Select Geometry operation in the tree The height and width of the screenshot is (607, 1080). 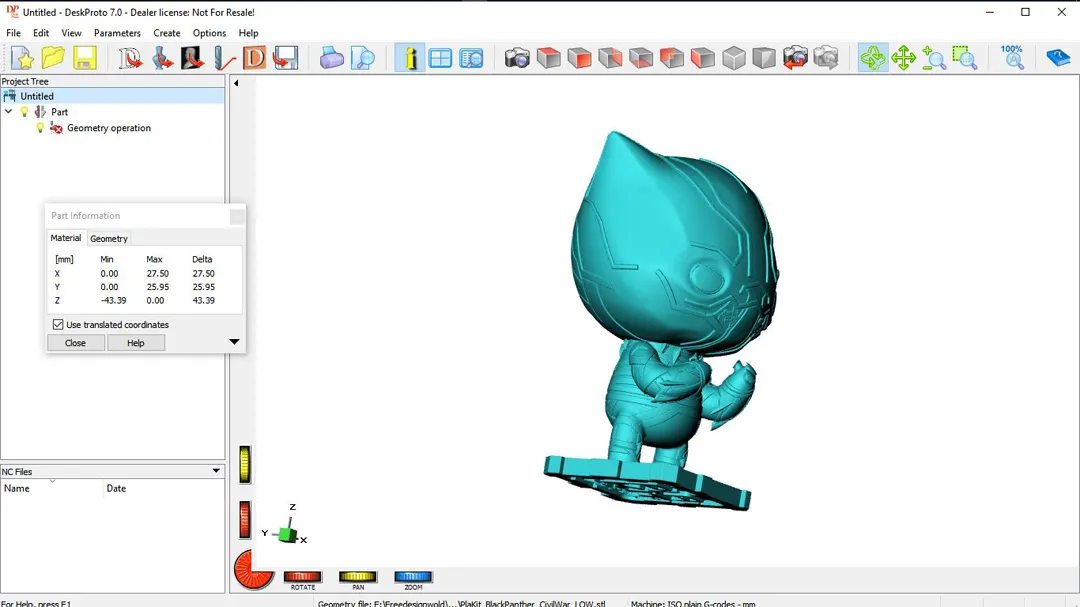[x=109, y=128]
